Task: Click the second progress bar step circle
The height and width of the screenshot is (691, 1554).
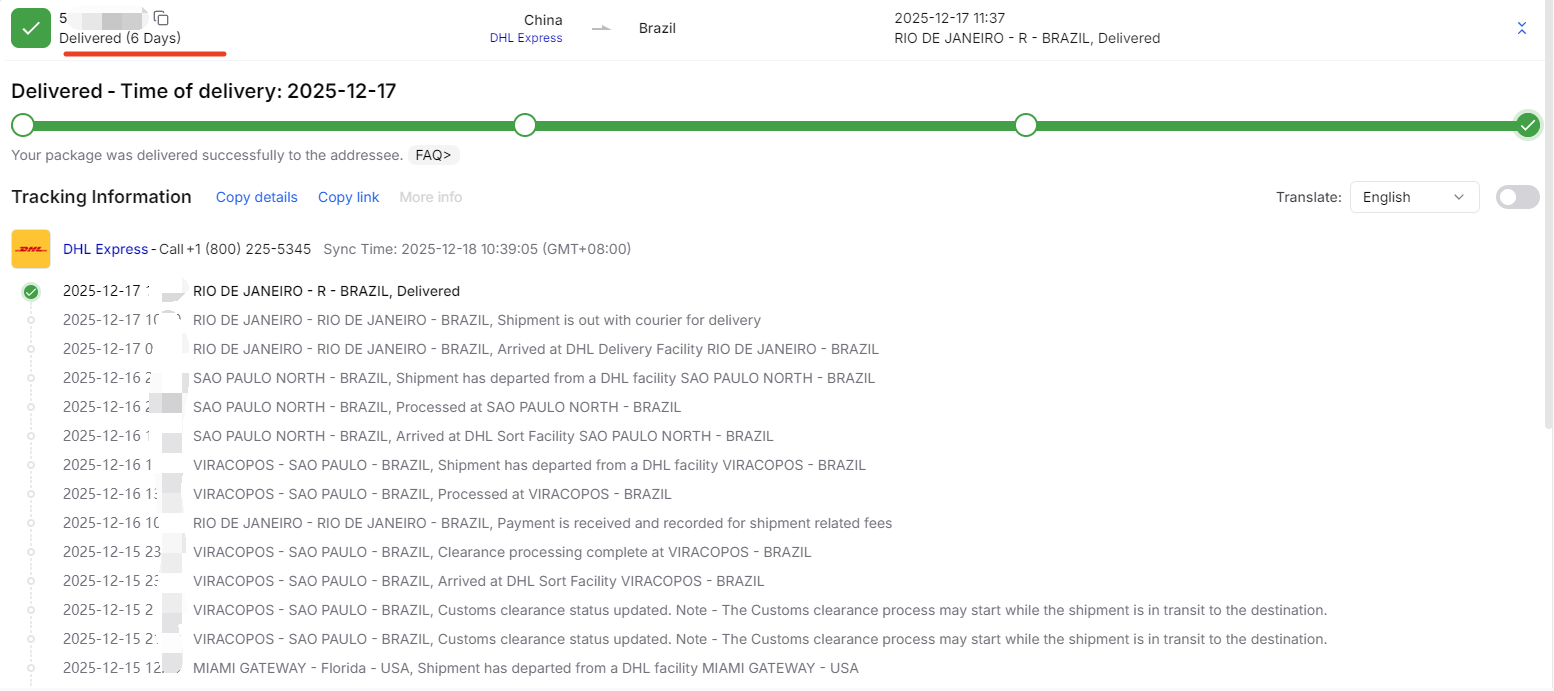Action: tap(525, 125)
